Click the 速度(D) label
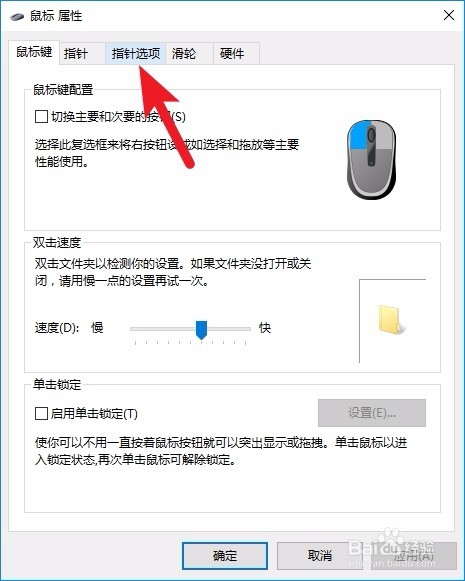The height and width of the screenshot is (581, 465). pyautogui.click(x=57, y=328)
